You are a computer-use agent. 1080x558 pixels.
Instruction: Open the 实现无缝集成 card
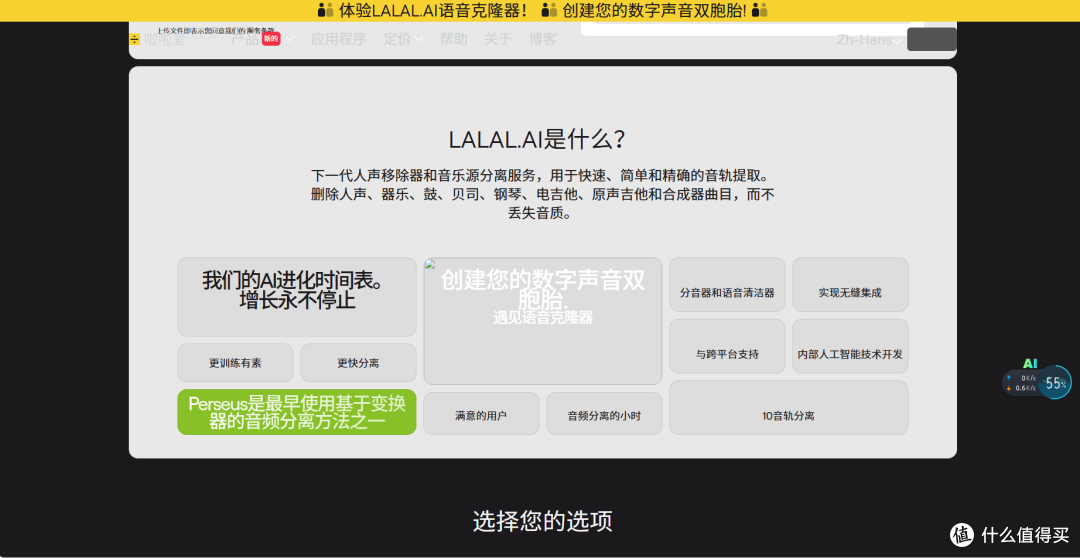850,285
